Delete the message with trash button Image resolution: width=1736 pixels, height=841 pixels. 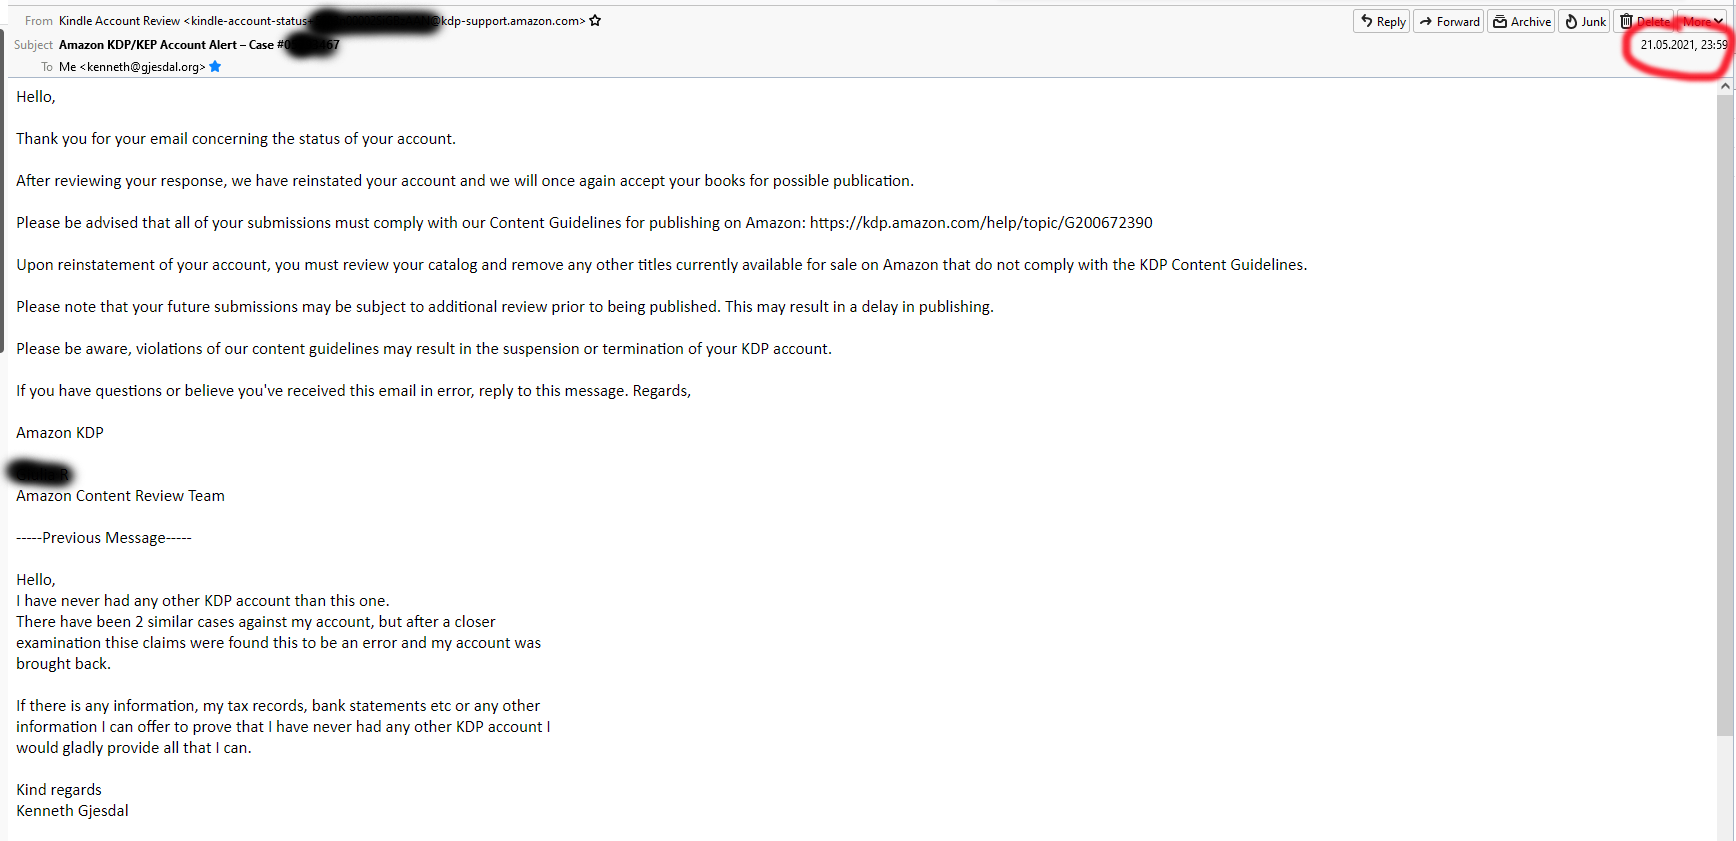(x=1644, y=21)
